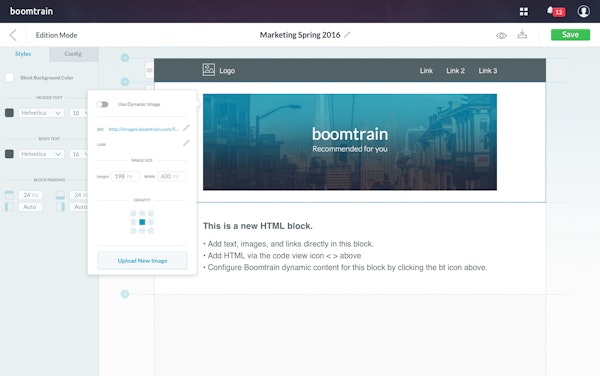600x376 pixels.
Task: Select the bottom-left gravity cell
Action: (x=133, y=231)
